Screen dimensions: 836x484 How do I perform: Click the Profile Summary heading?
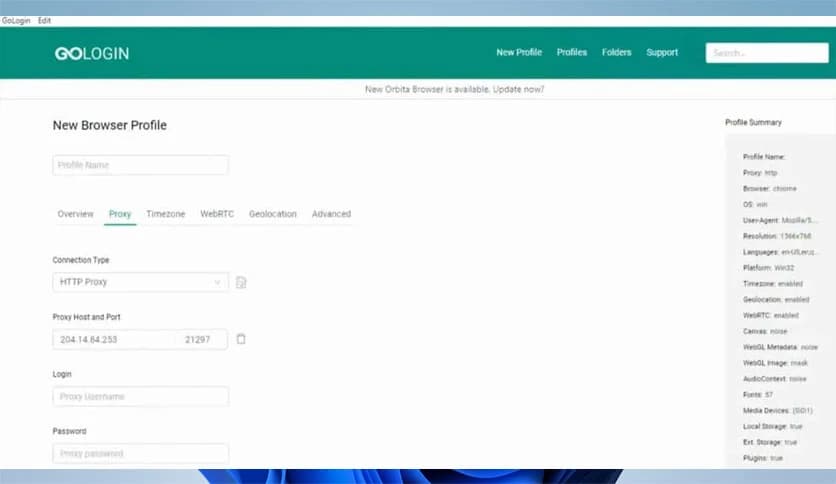coord(753,123)
